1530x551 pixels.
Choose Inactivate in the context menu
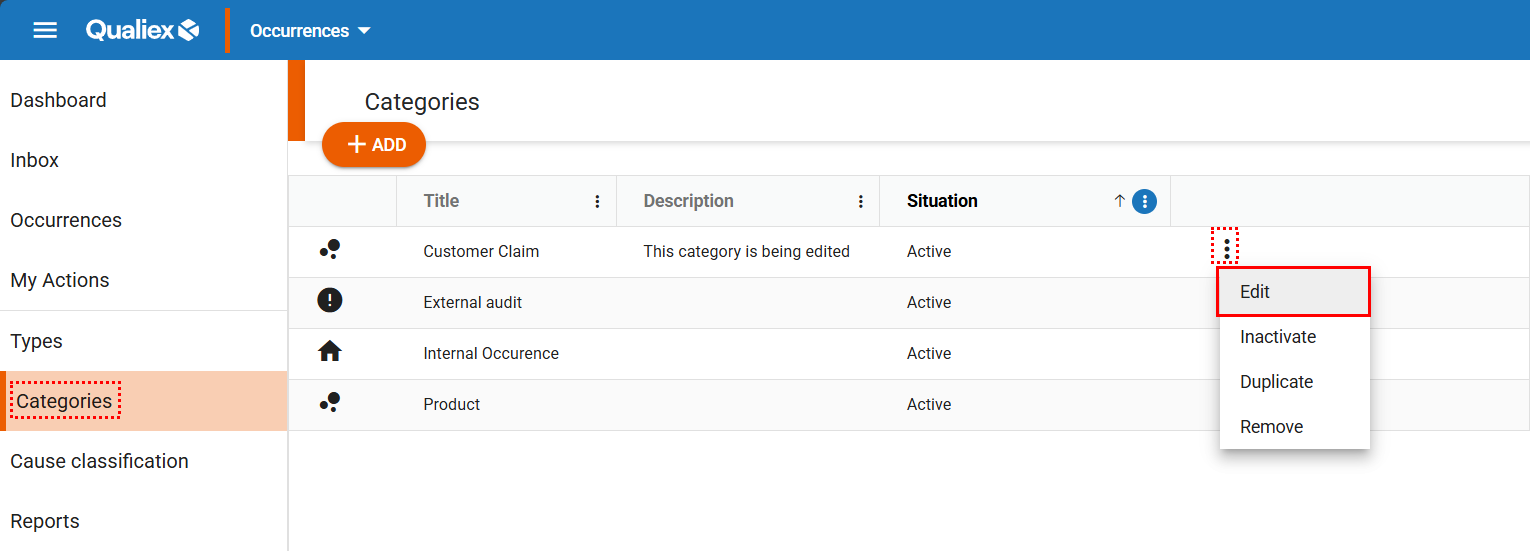[1278, 337]
